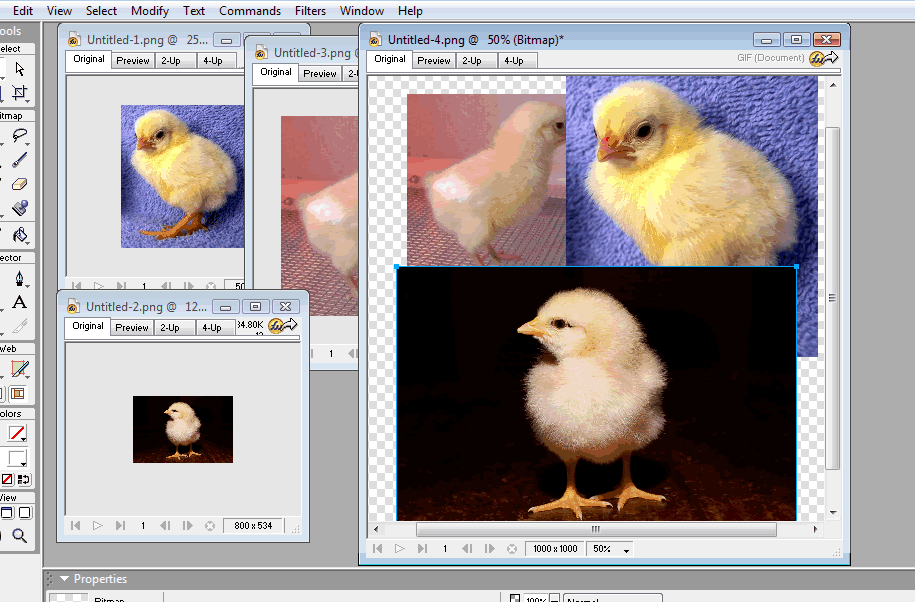The image size is (915, 602).
Task: Open the 2-Up tab in Untitled-1 window
Action: pyautogui.click(x=169, y=60)
